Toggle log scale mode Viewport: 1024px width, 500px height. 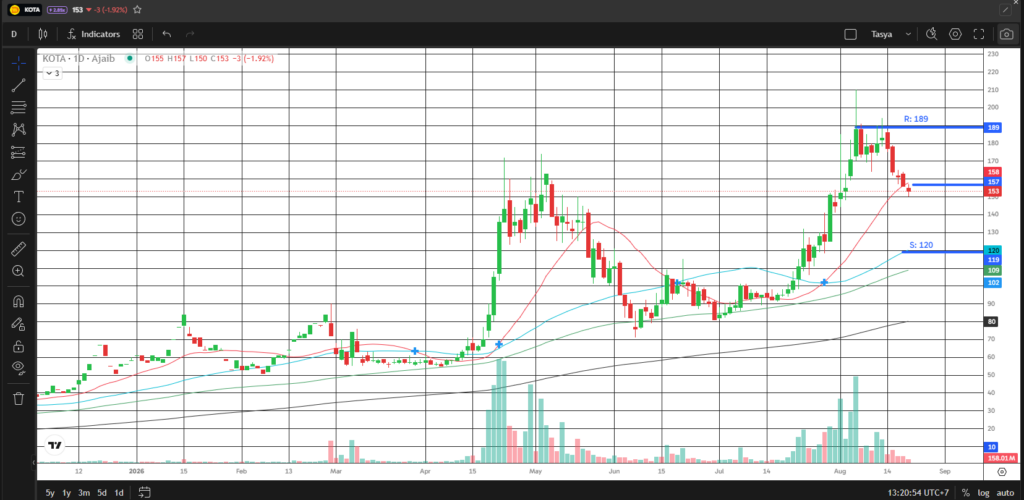coord(984,492)
